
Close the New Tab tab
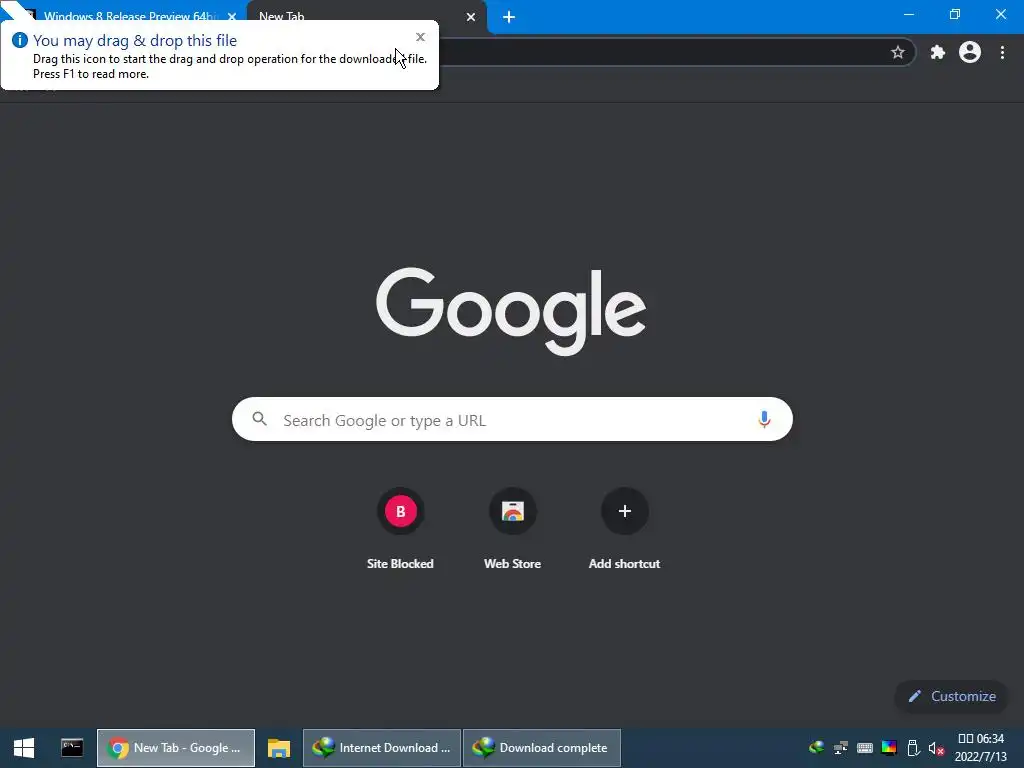click(x=471, y=17)
